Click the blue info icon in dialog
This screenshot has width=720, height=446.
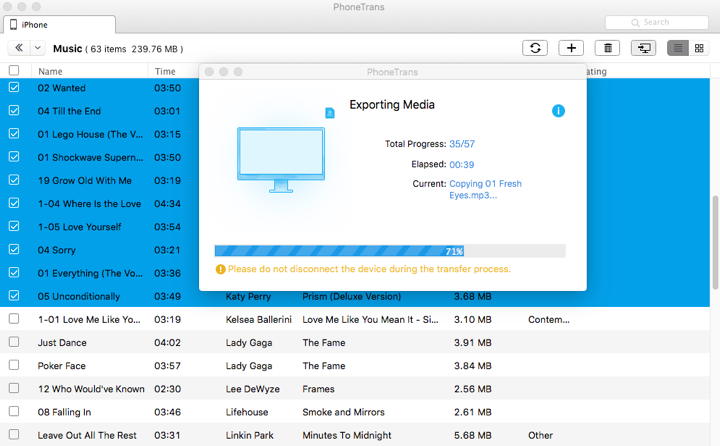[x=558, y=111]
